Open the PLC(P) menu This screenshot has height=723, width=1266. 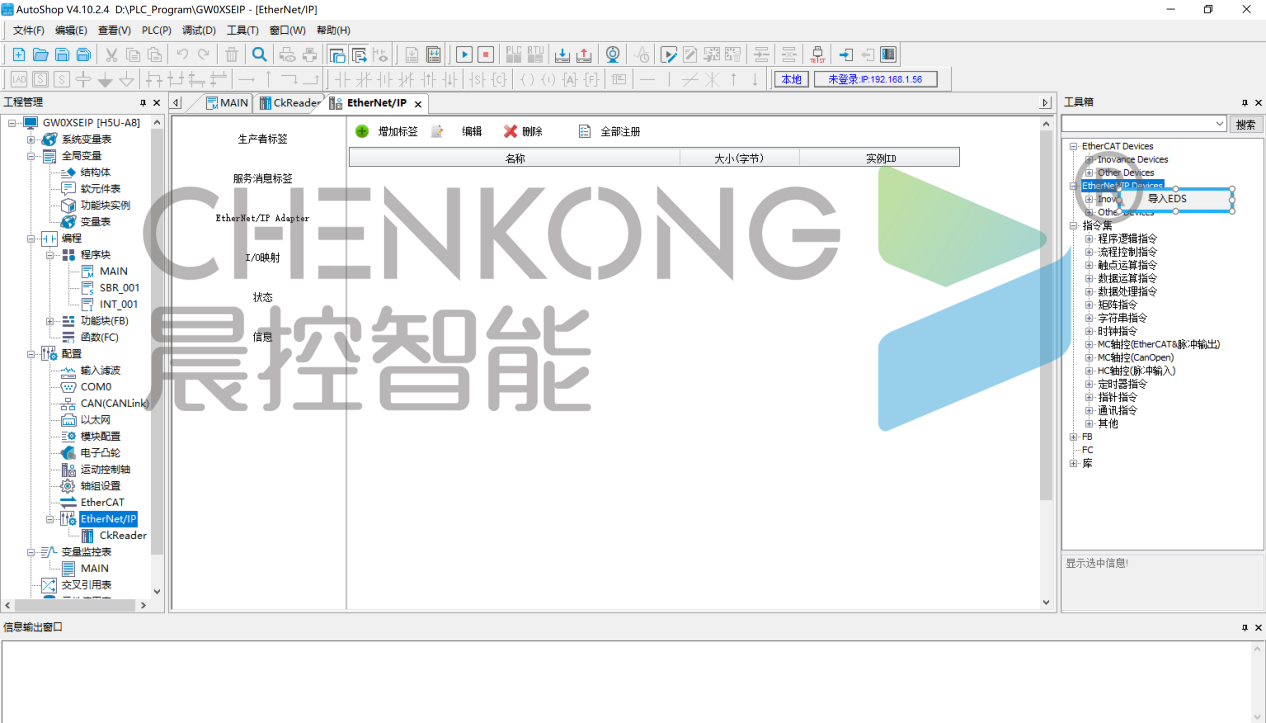pos(157,30)
